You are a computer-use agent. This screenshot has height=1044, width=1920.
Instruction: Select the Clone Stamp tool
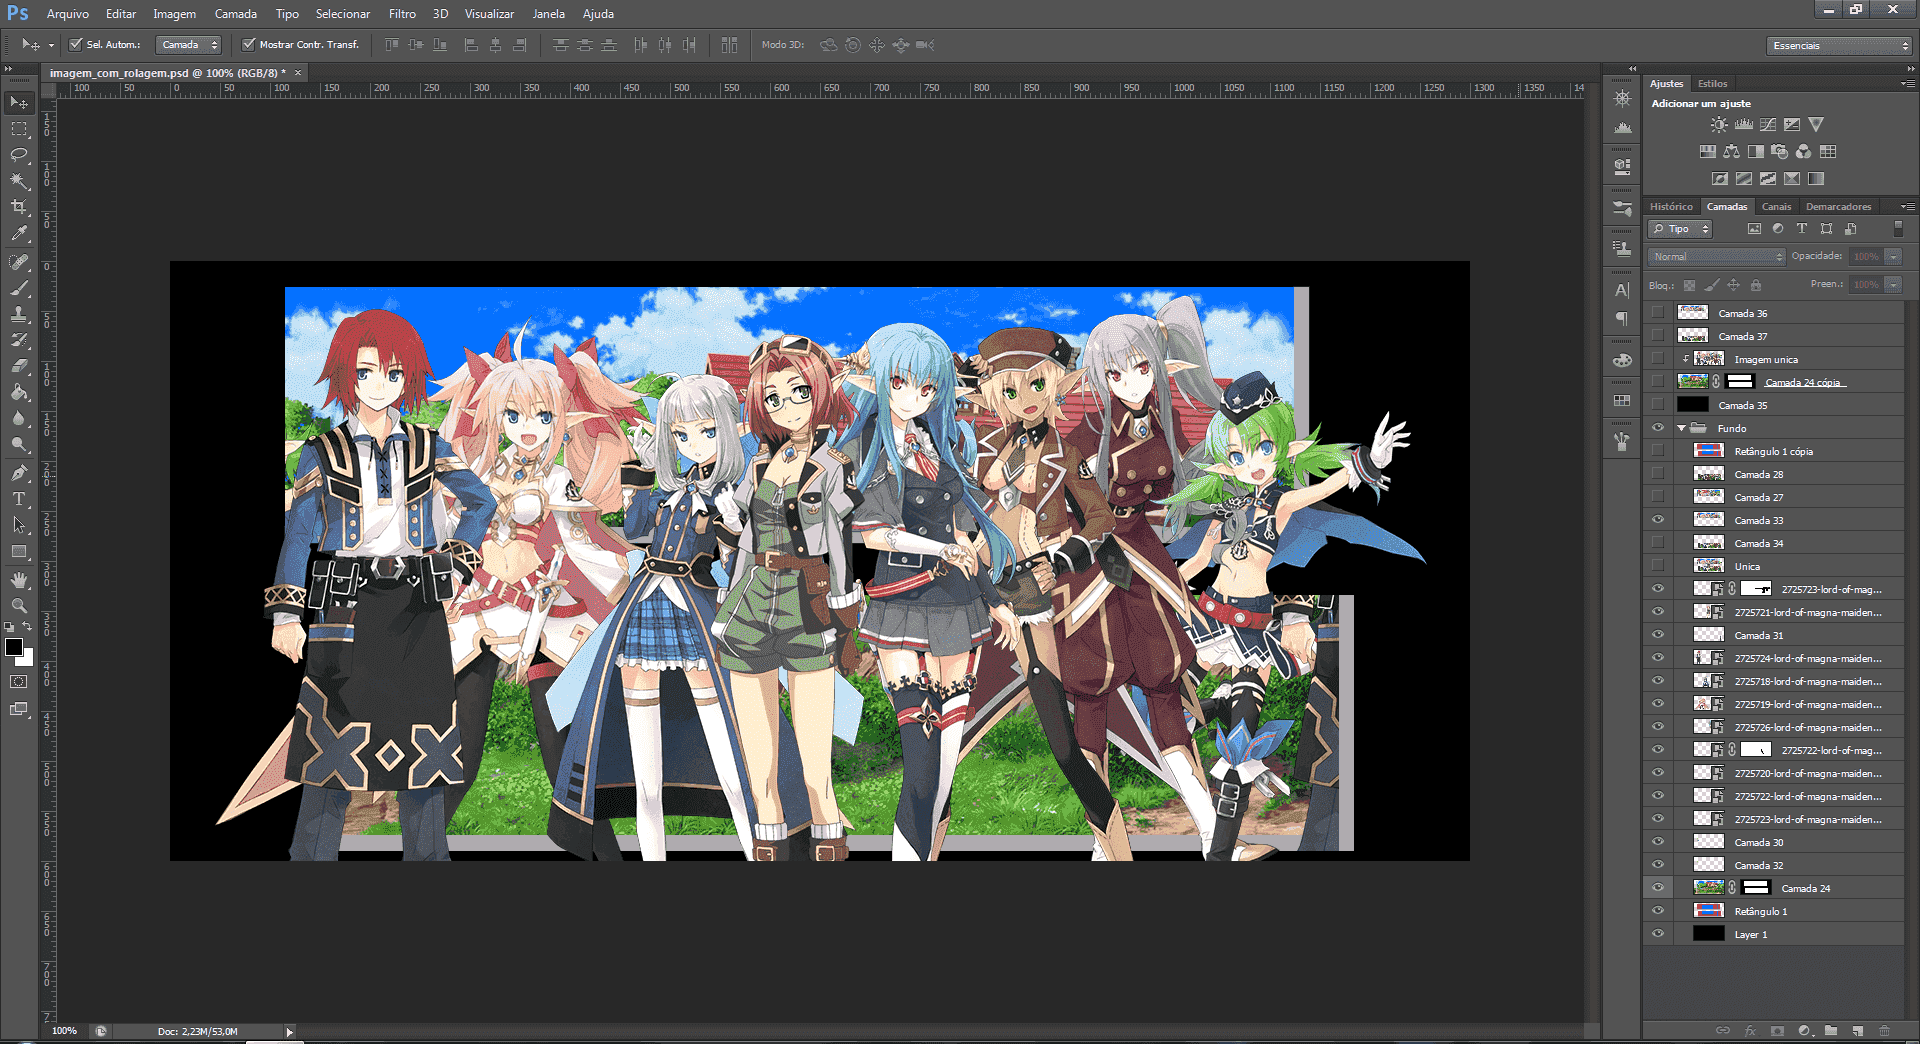click(19, 314)
